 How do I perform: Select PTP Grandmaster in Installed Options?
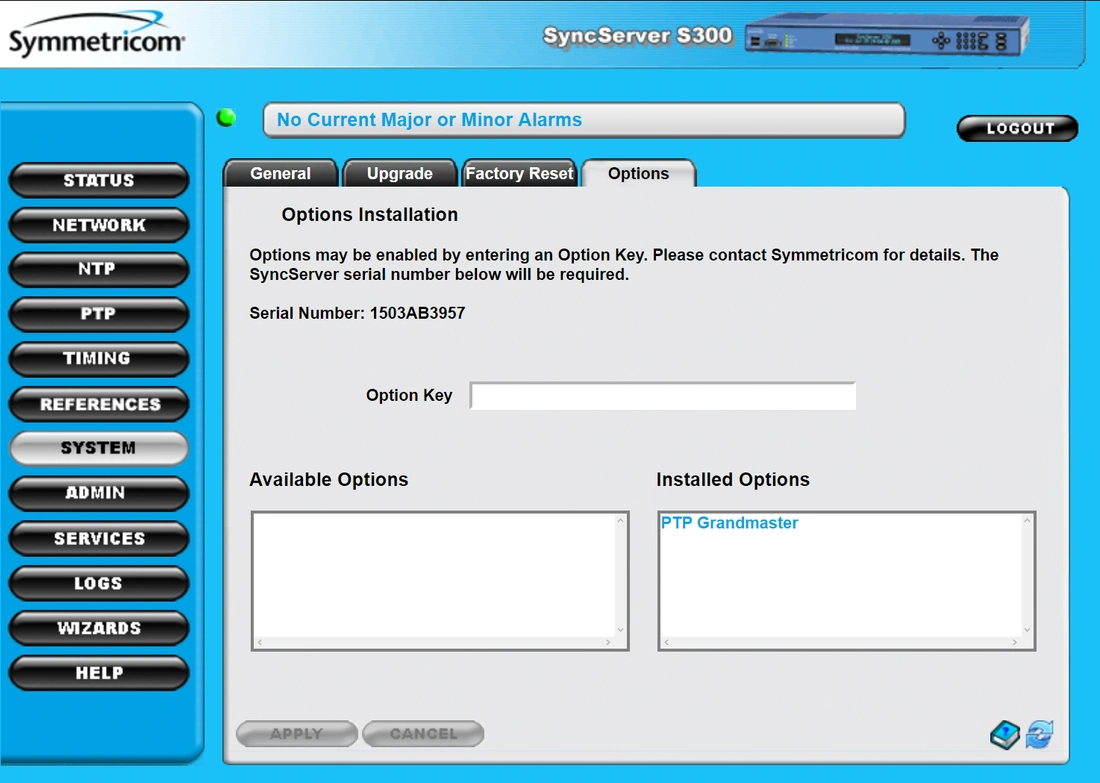tap(730, 523)
